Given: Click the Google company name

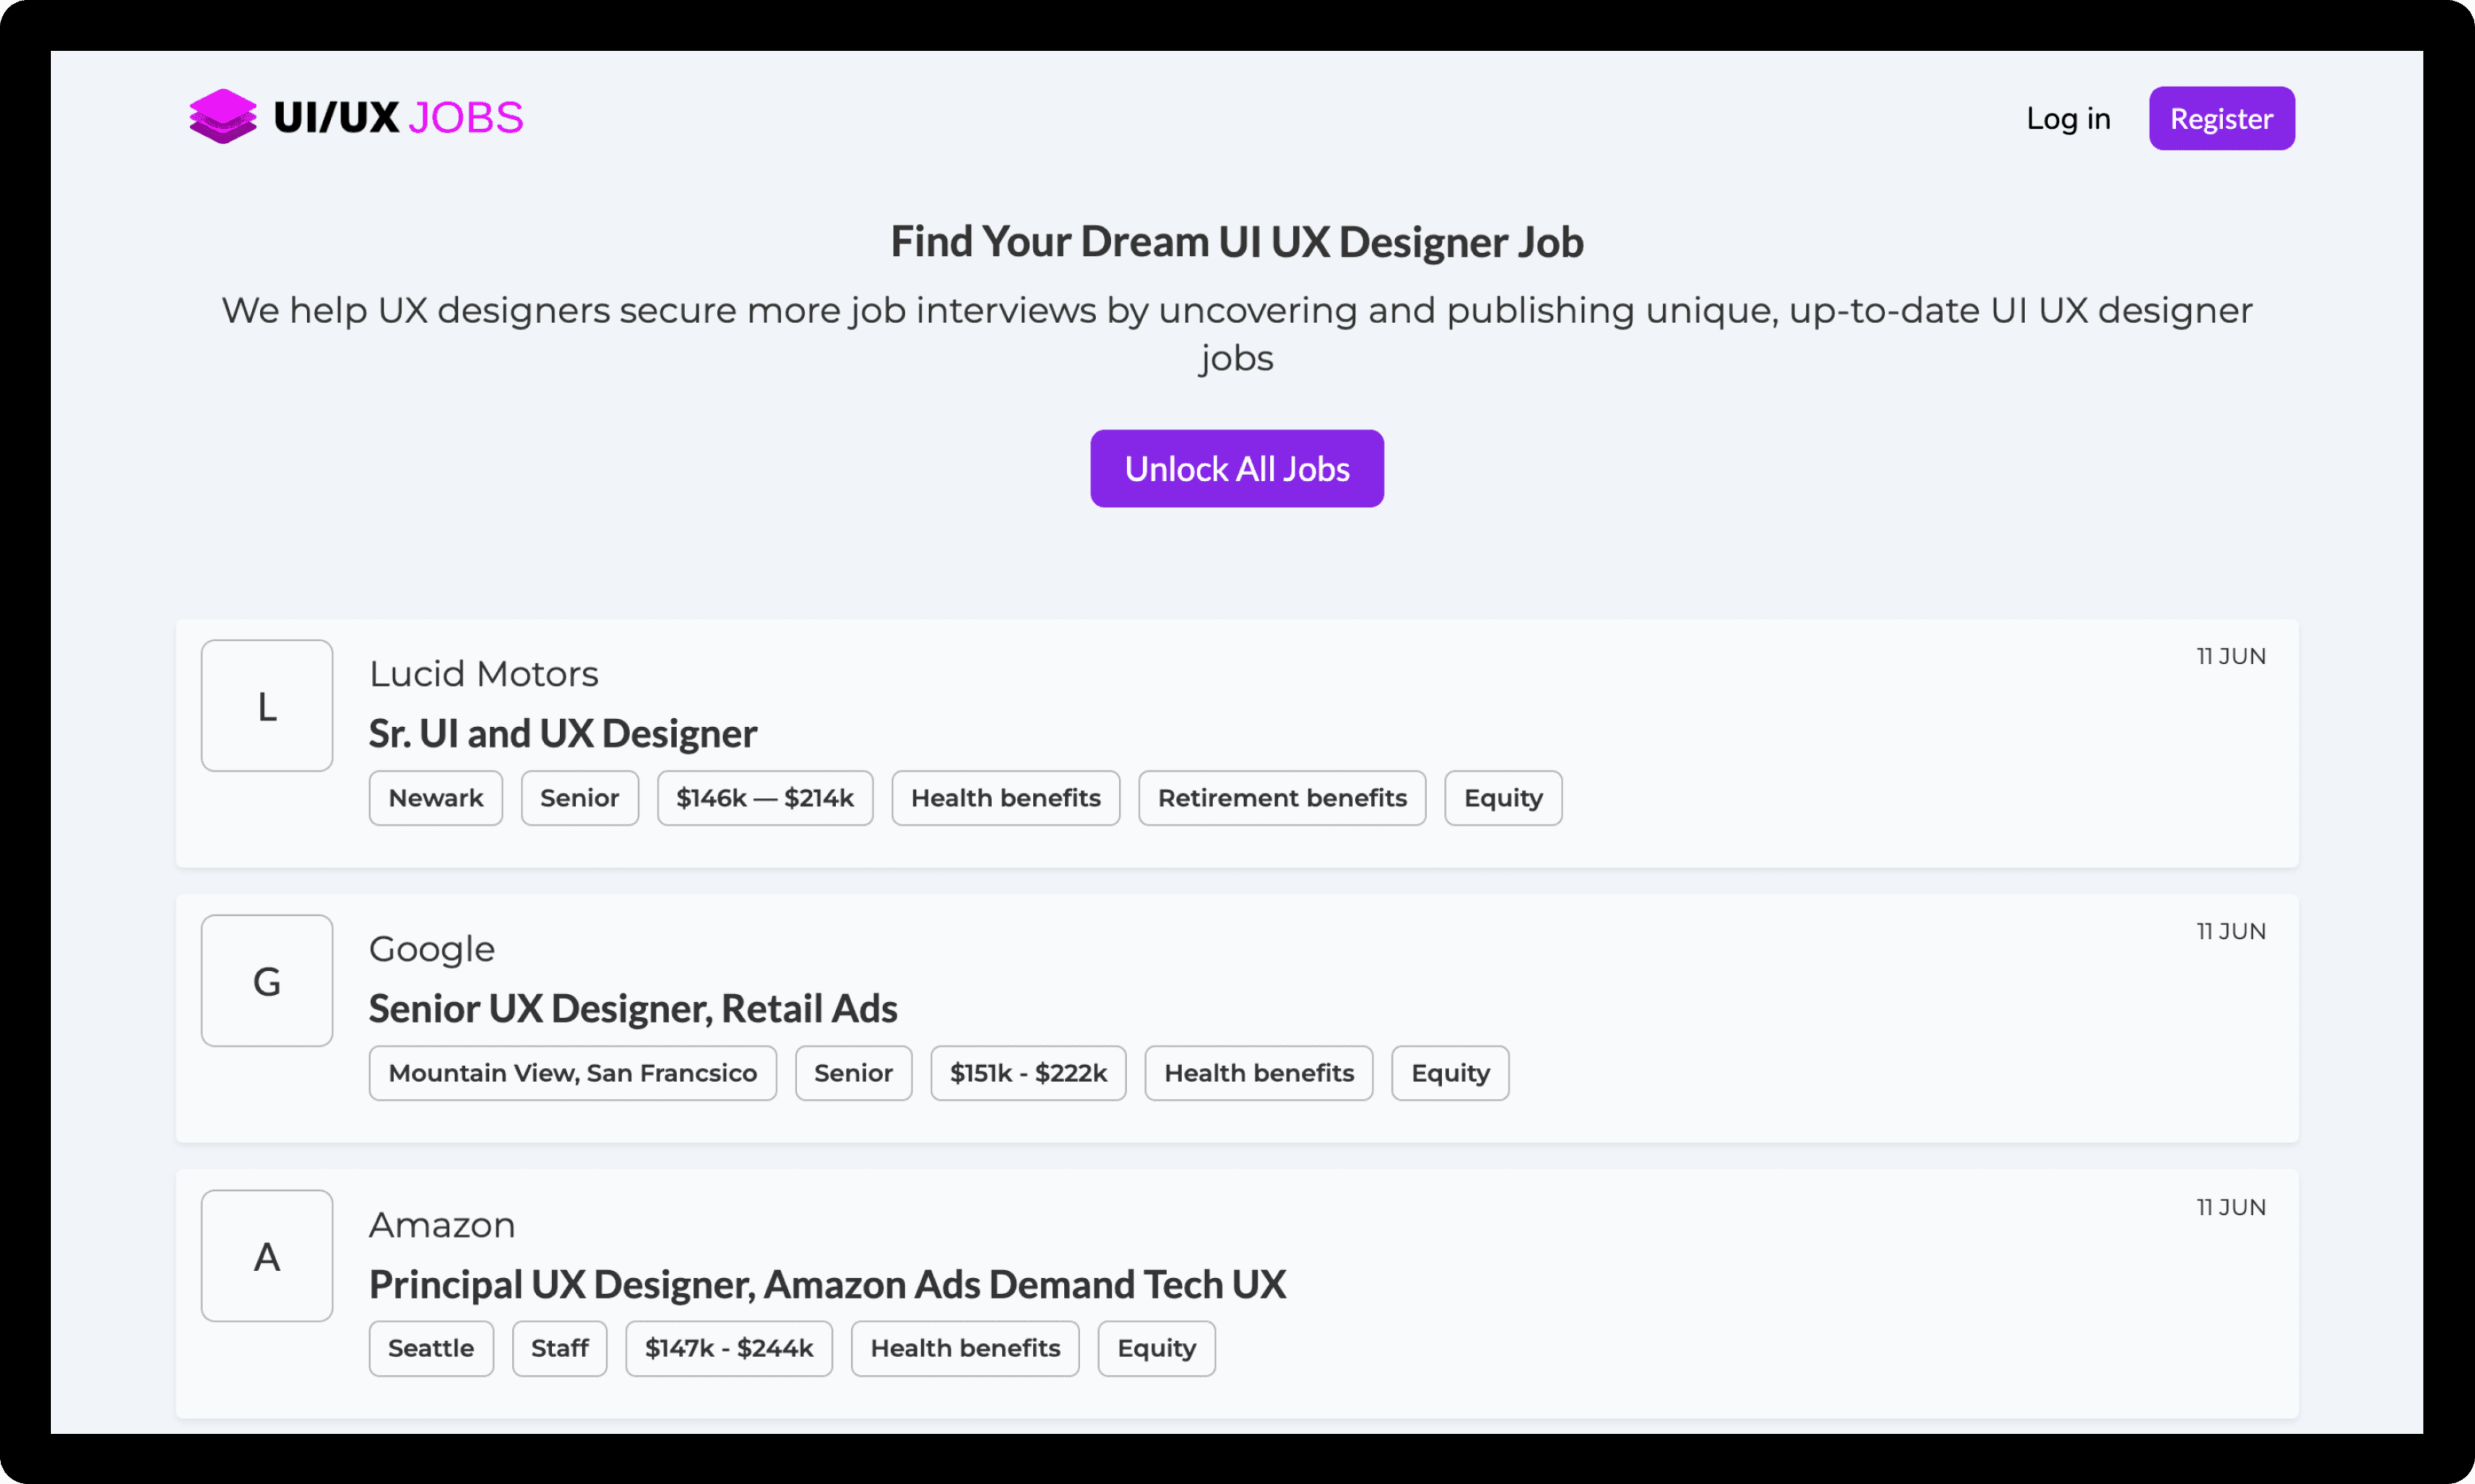Looking at the screenshot, I should [432, 949].
